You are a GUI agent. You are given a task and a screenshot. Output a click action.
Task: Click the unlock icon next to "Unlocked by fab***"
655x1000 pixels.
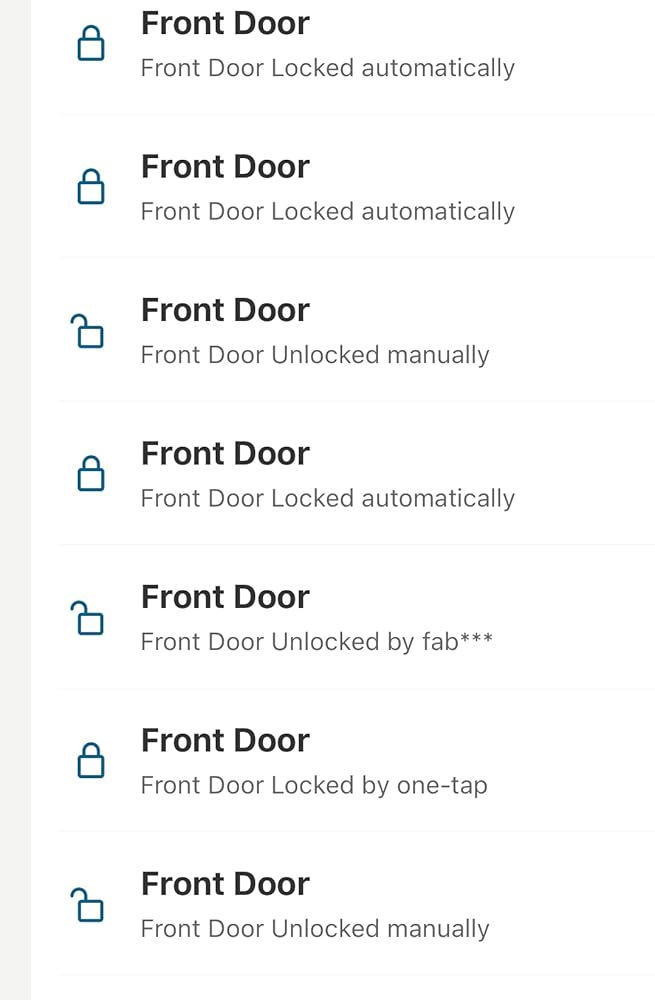coord(88,618)
